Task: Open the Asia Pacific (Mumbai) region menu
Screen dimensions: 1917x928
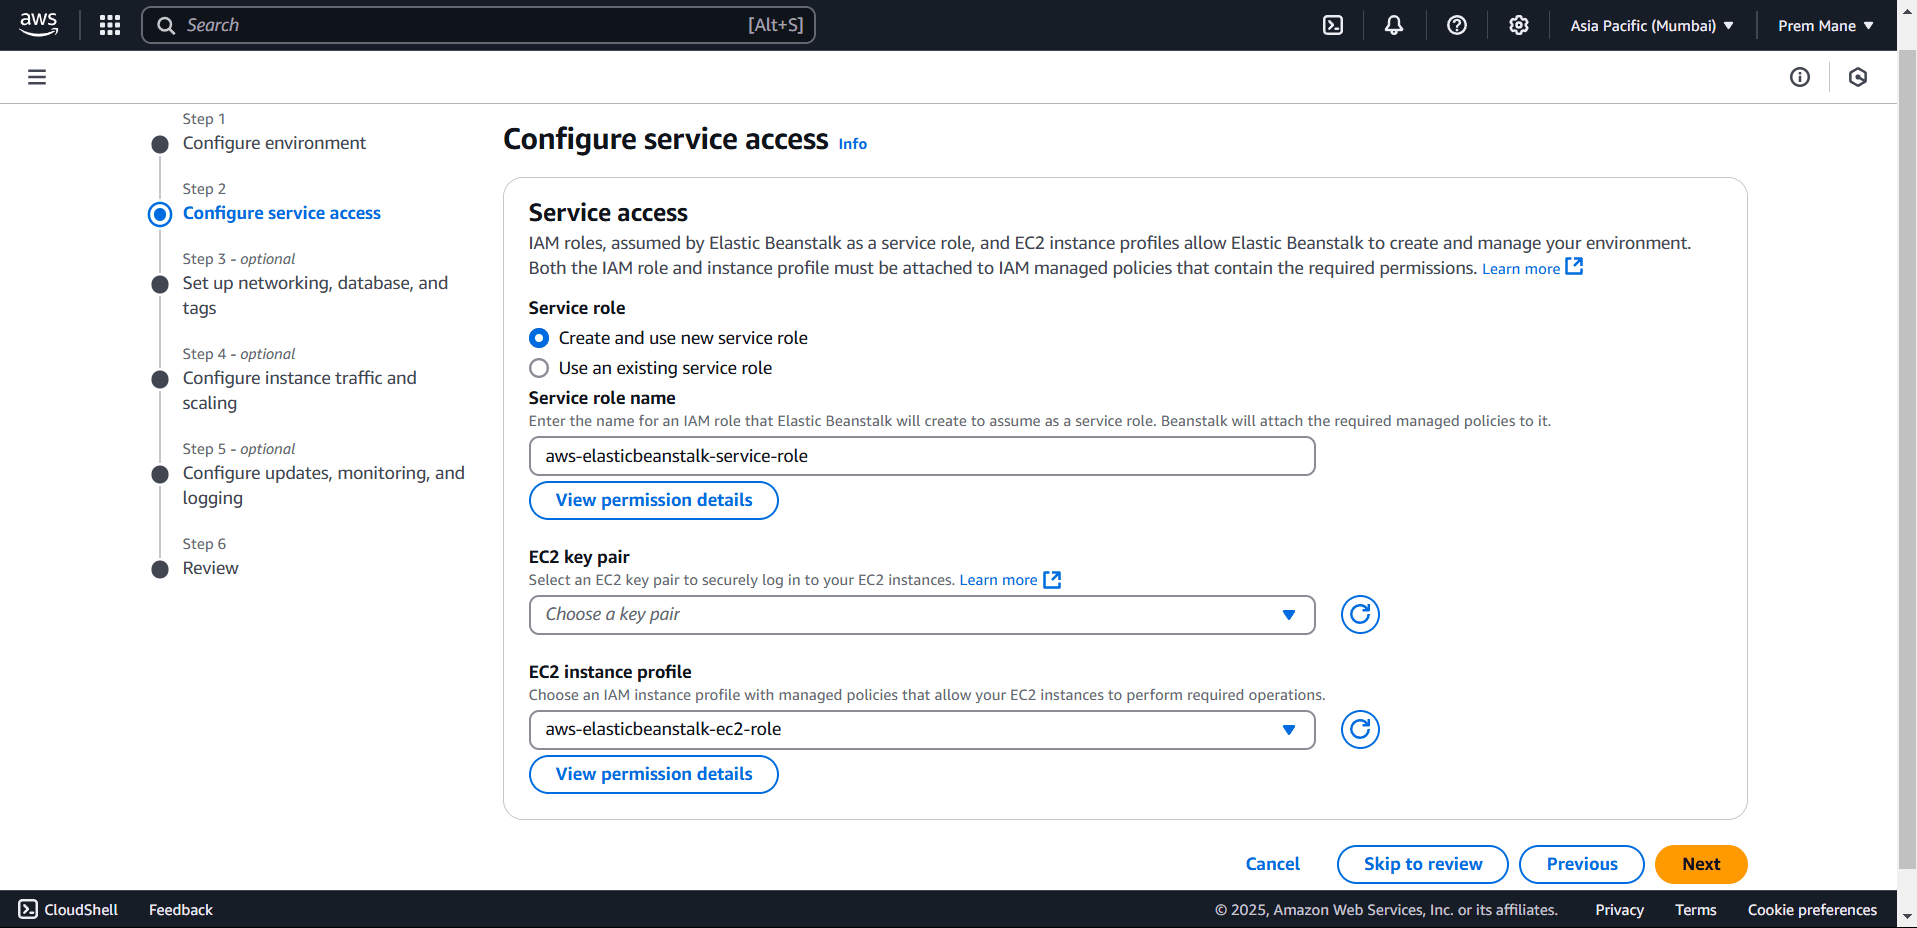Action: coord(1652,25)
